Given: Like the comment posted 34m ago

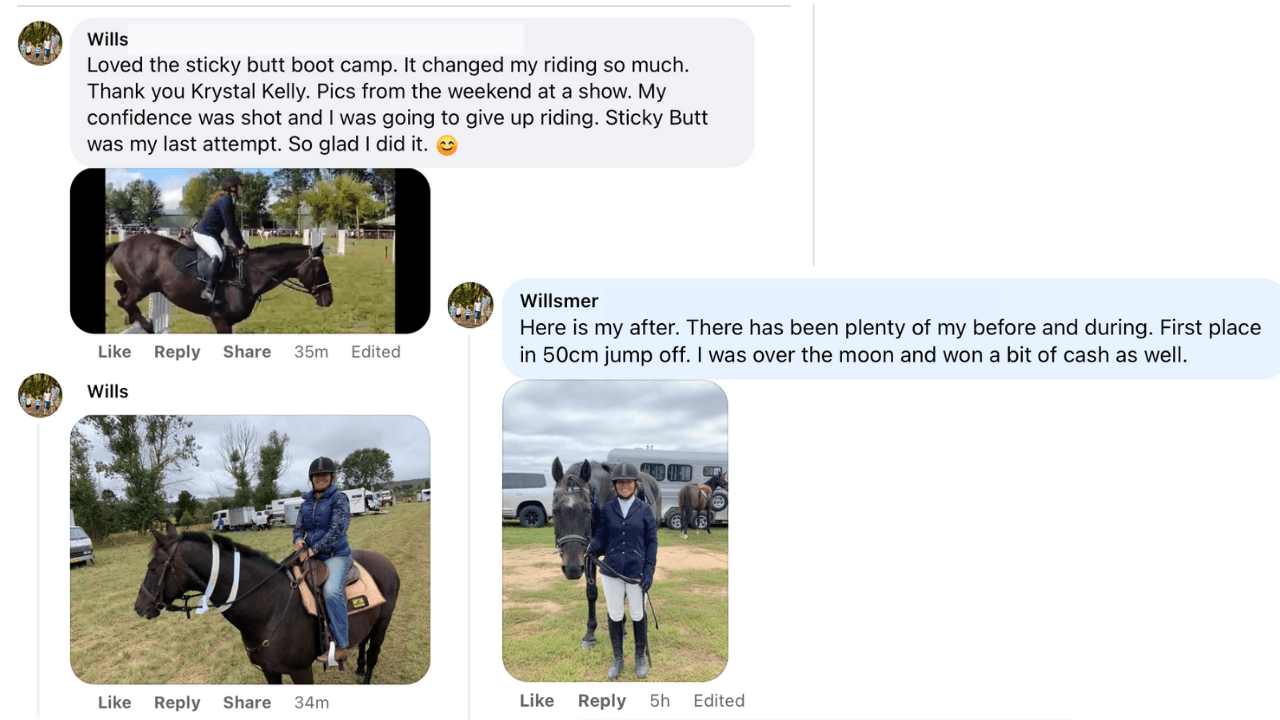Looking at the screenshot, I should (x=114, y=703).
